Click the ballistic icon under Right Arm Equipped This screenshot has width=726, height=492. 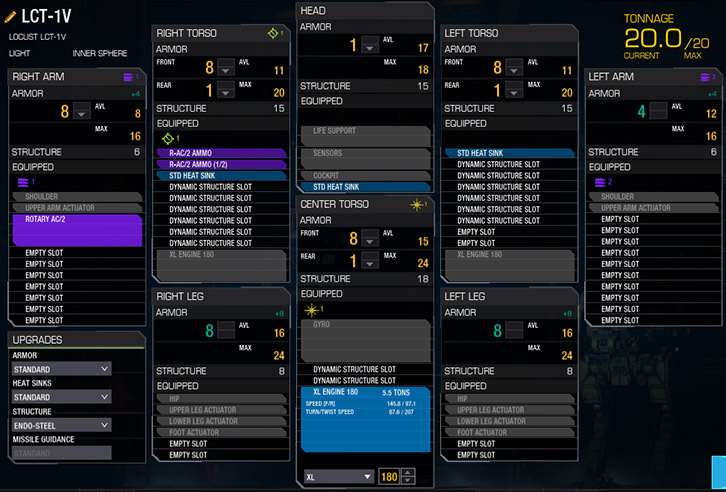[23, 182]
